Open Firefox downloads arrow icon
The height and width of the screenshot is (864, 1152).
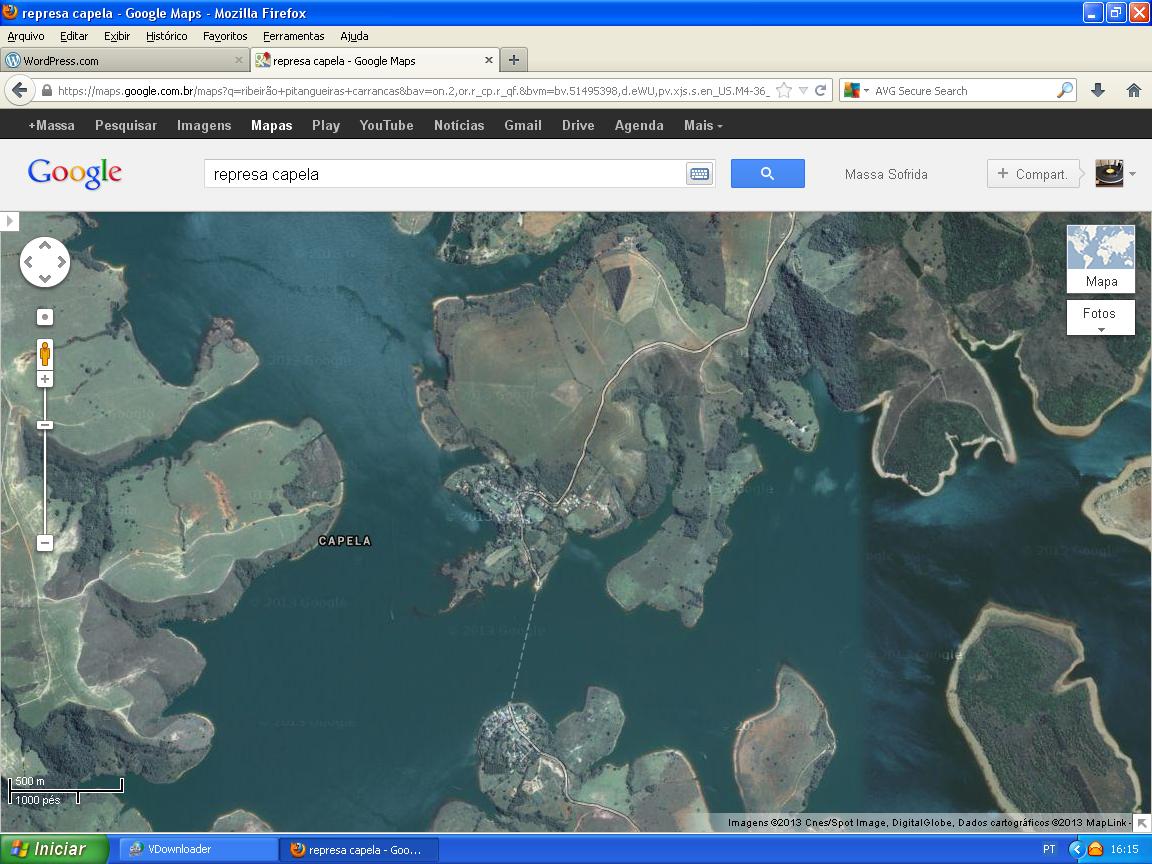click(1097, 90)
